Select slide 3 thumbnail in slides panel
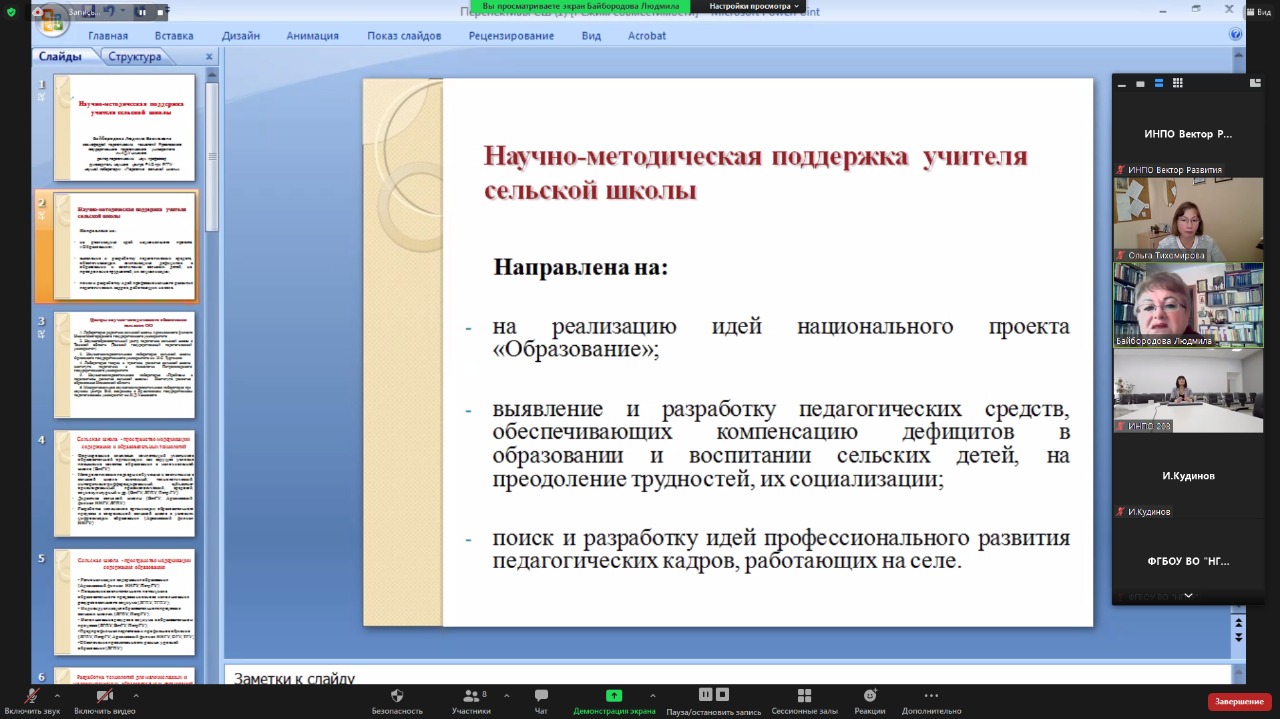The width and height of the screenshot is (1280, 719). tap(124, 365)
